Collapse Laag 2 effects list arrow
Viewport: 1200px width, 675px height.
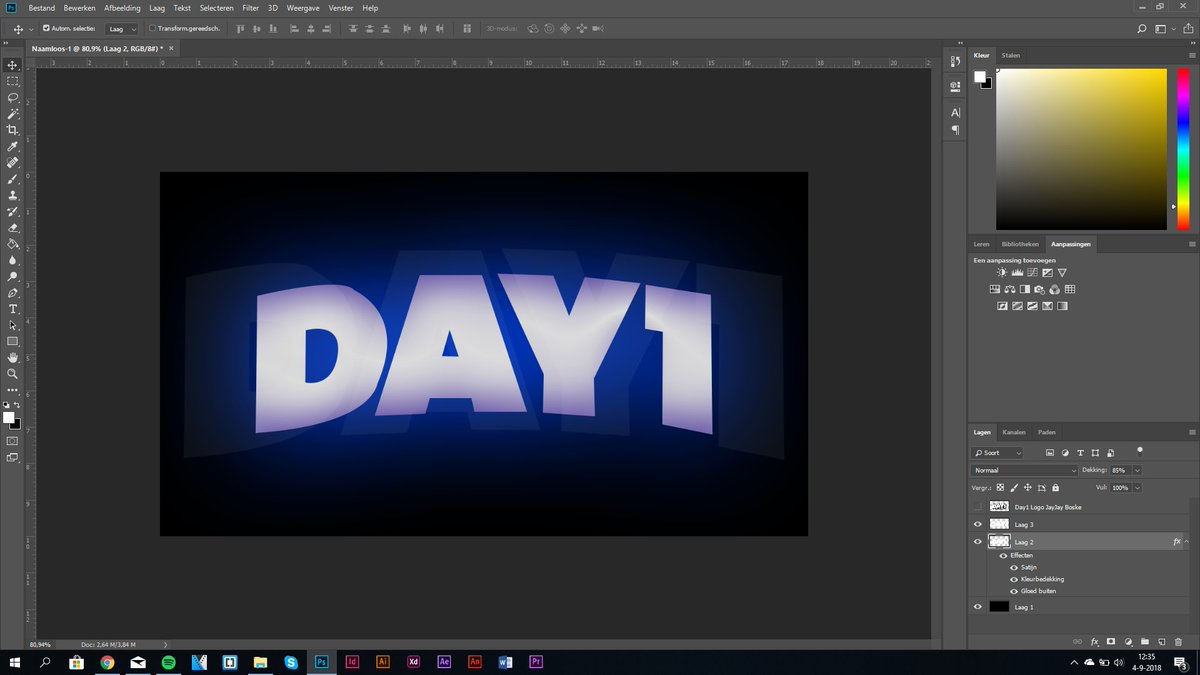[1187, 542]
